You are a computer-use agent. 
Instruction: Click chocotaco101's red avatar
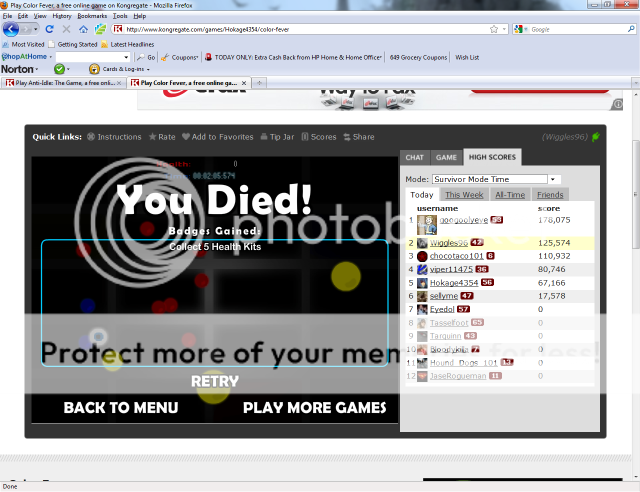(x=422, y=256)
